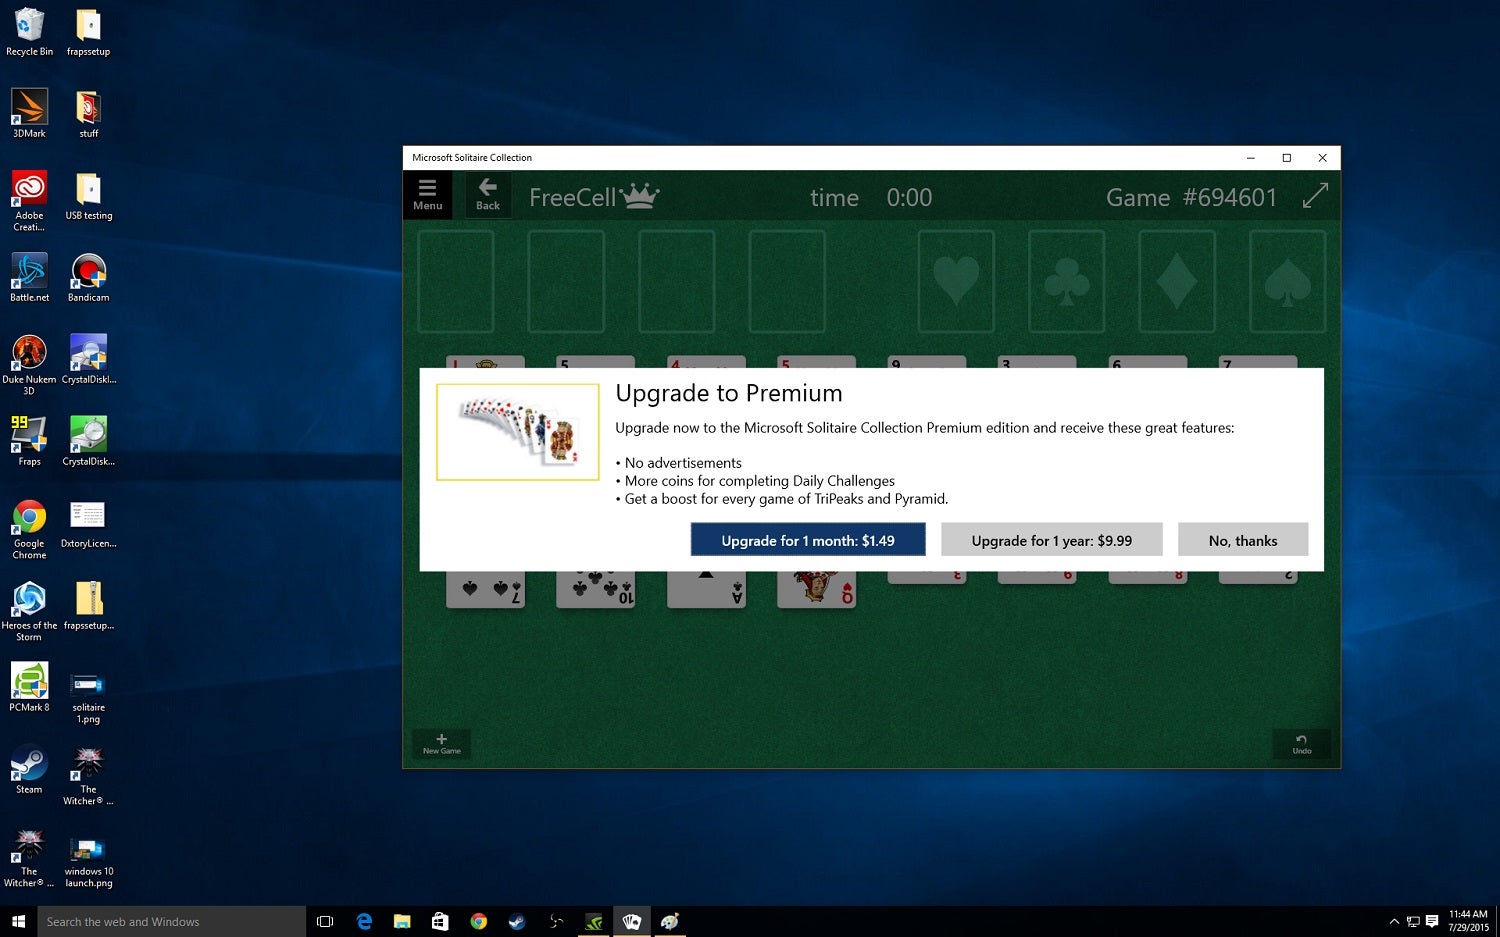Upgrade for 1 month at $1.49

(x=808, y=540)
